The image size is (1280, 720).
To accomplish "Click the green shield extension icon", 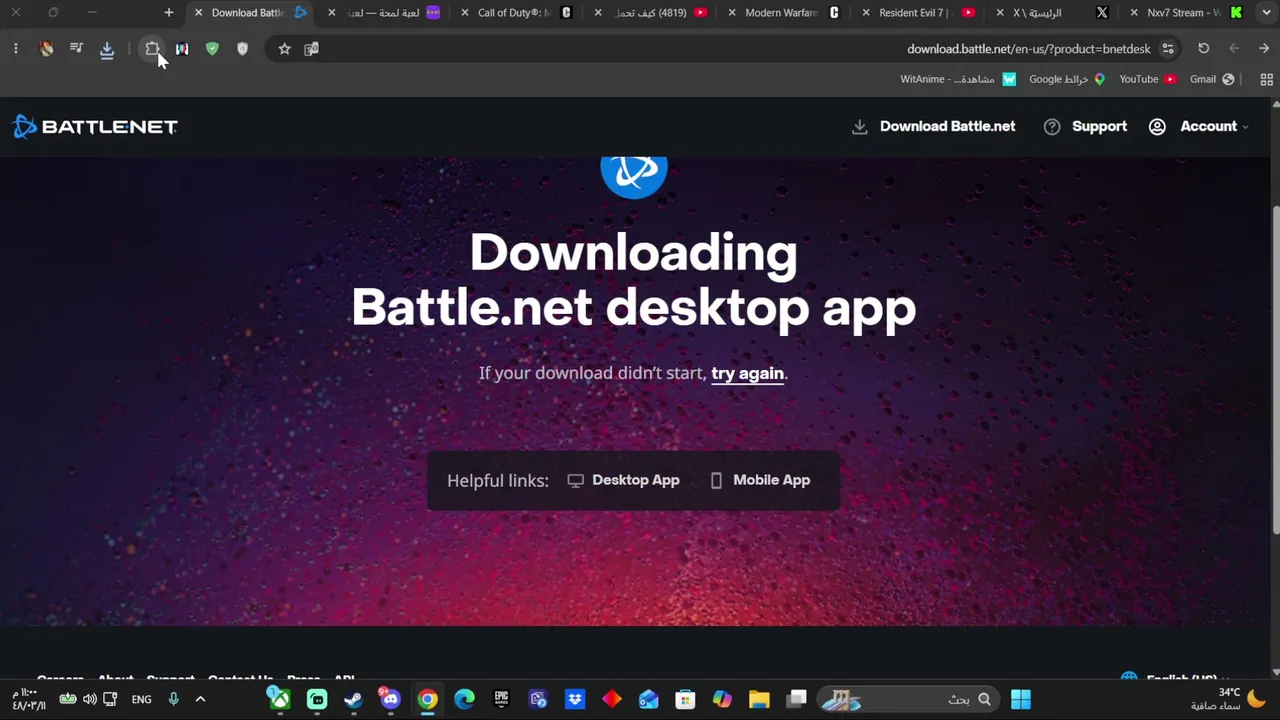I will 212,49.
